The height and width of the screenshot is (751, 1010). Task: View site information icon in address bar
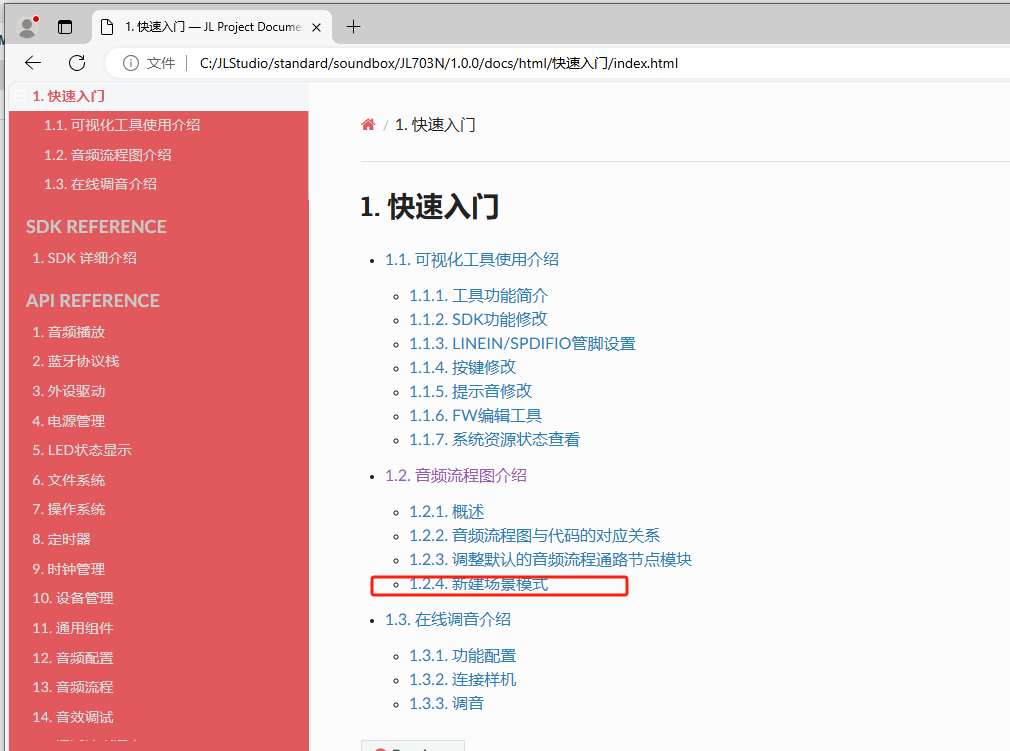tap(131, 63)
